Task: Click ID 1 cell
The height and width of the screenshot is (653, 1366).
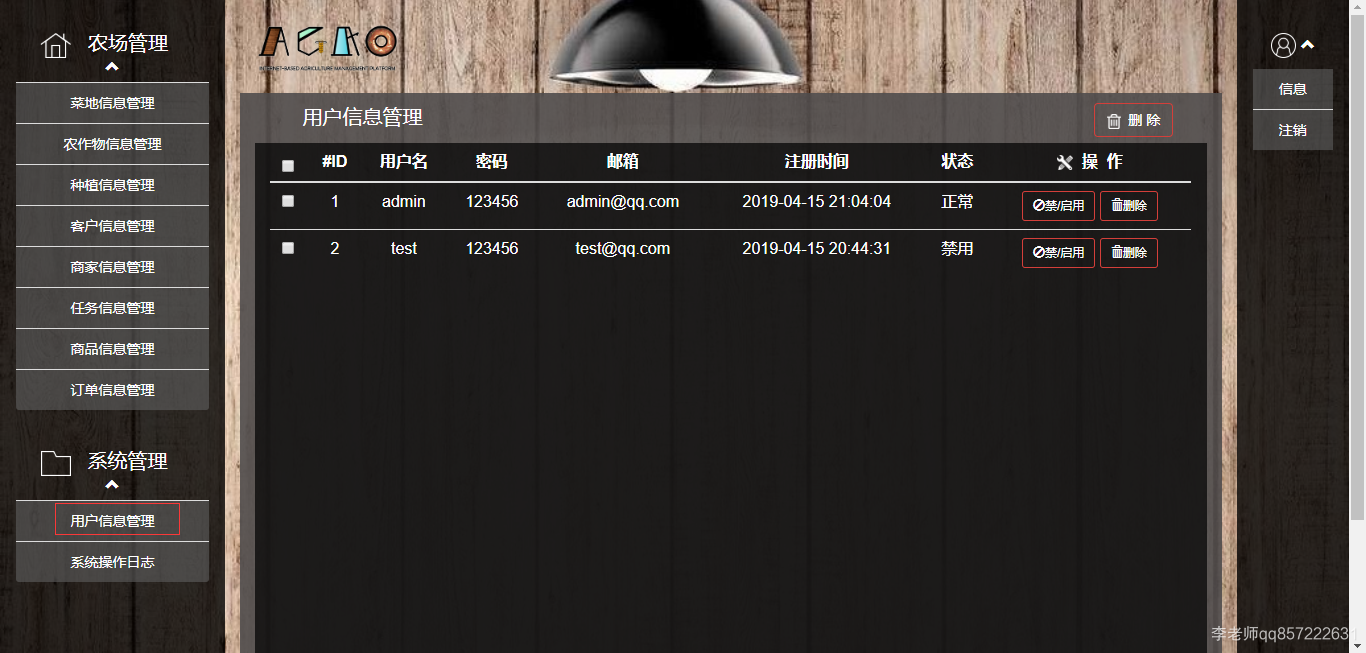Action: point(335,201)
